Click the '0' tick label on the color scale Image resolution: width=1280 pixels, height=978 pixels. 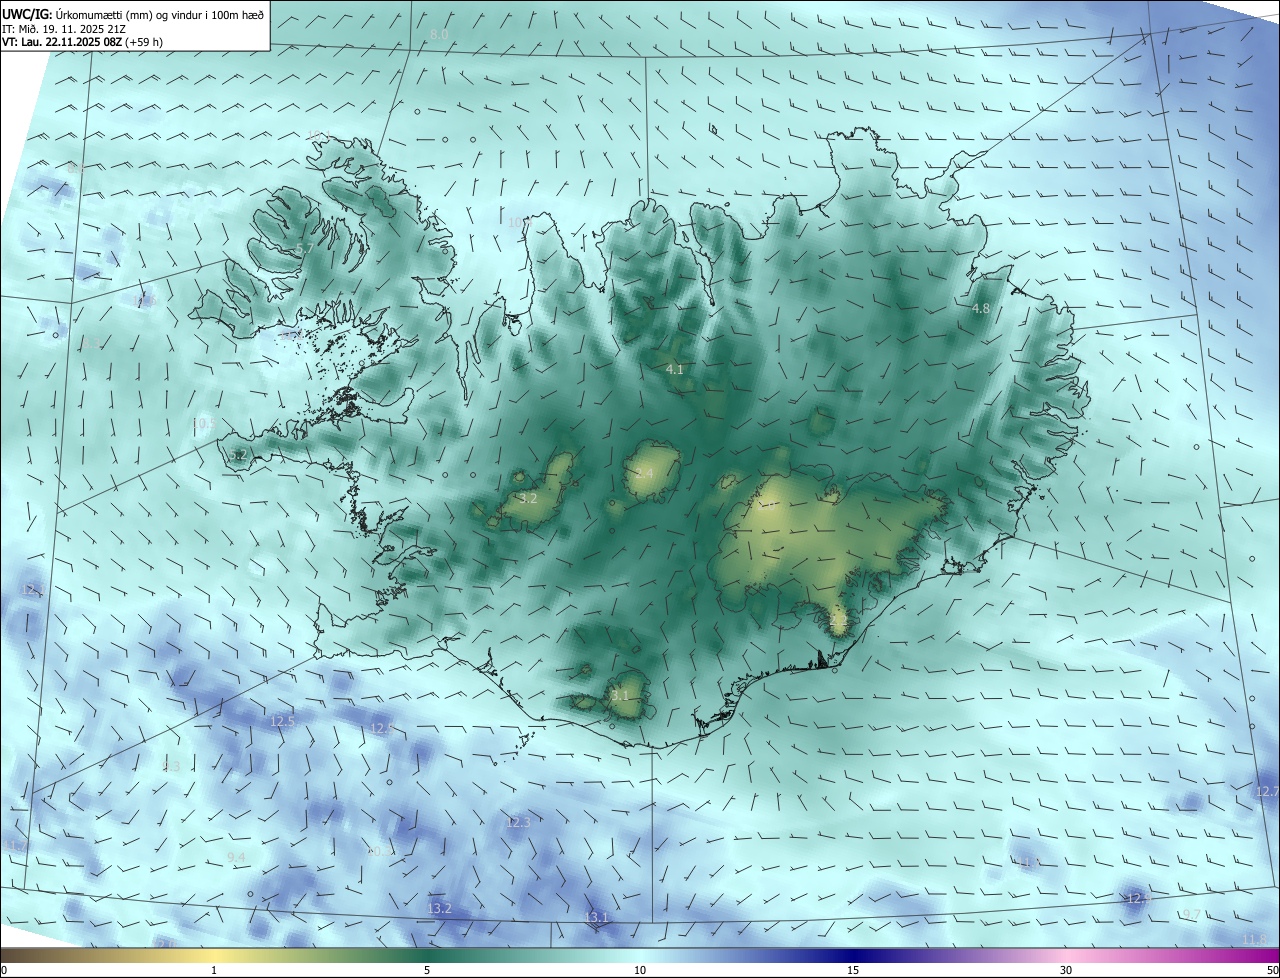4,970
